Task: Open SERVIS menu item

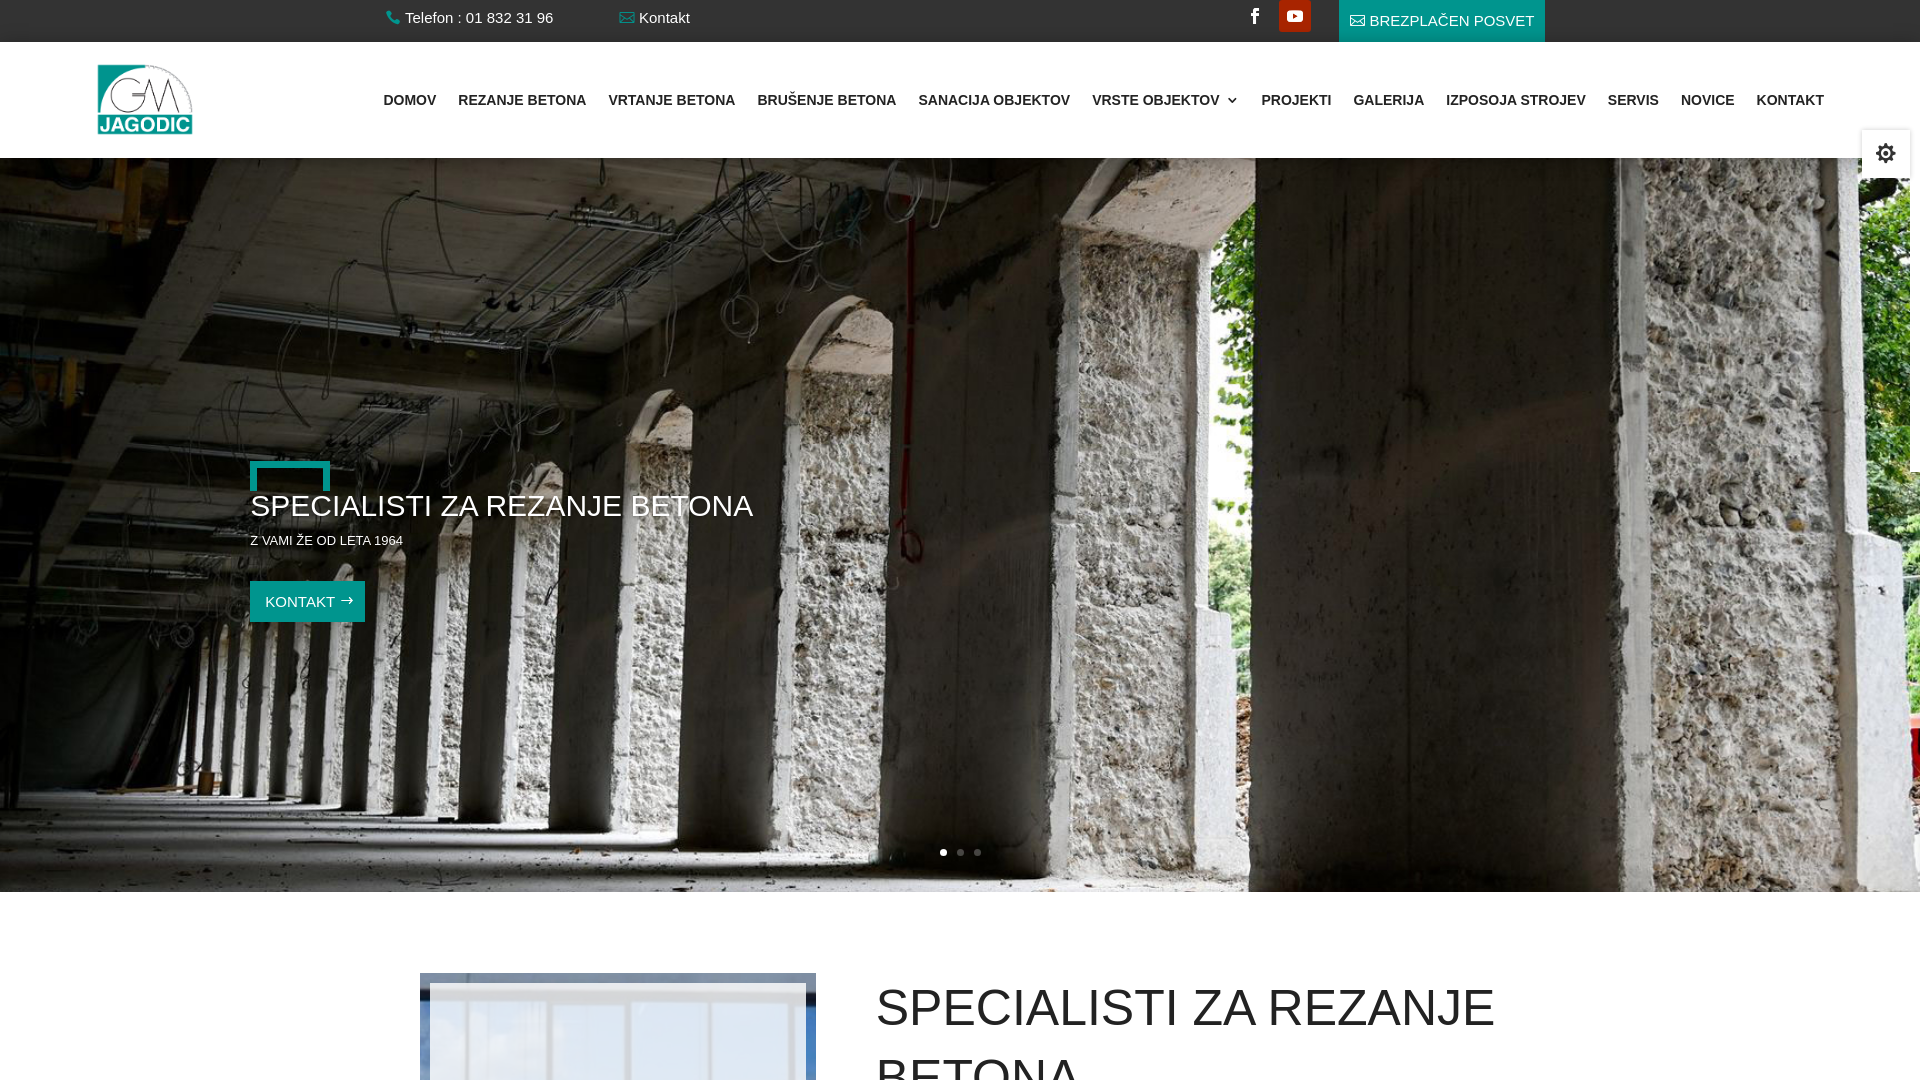Action: coord(1633,100)
